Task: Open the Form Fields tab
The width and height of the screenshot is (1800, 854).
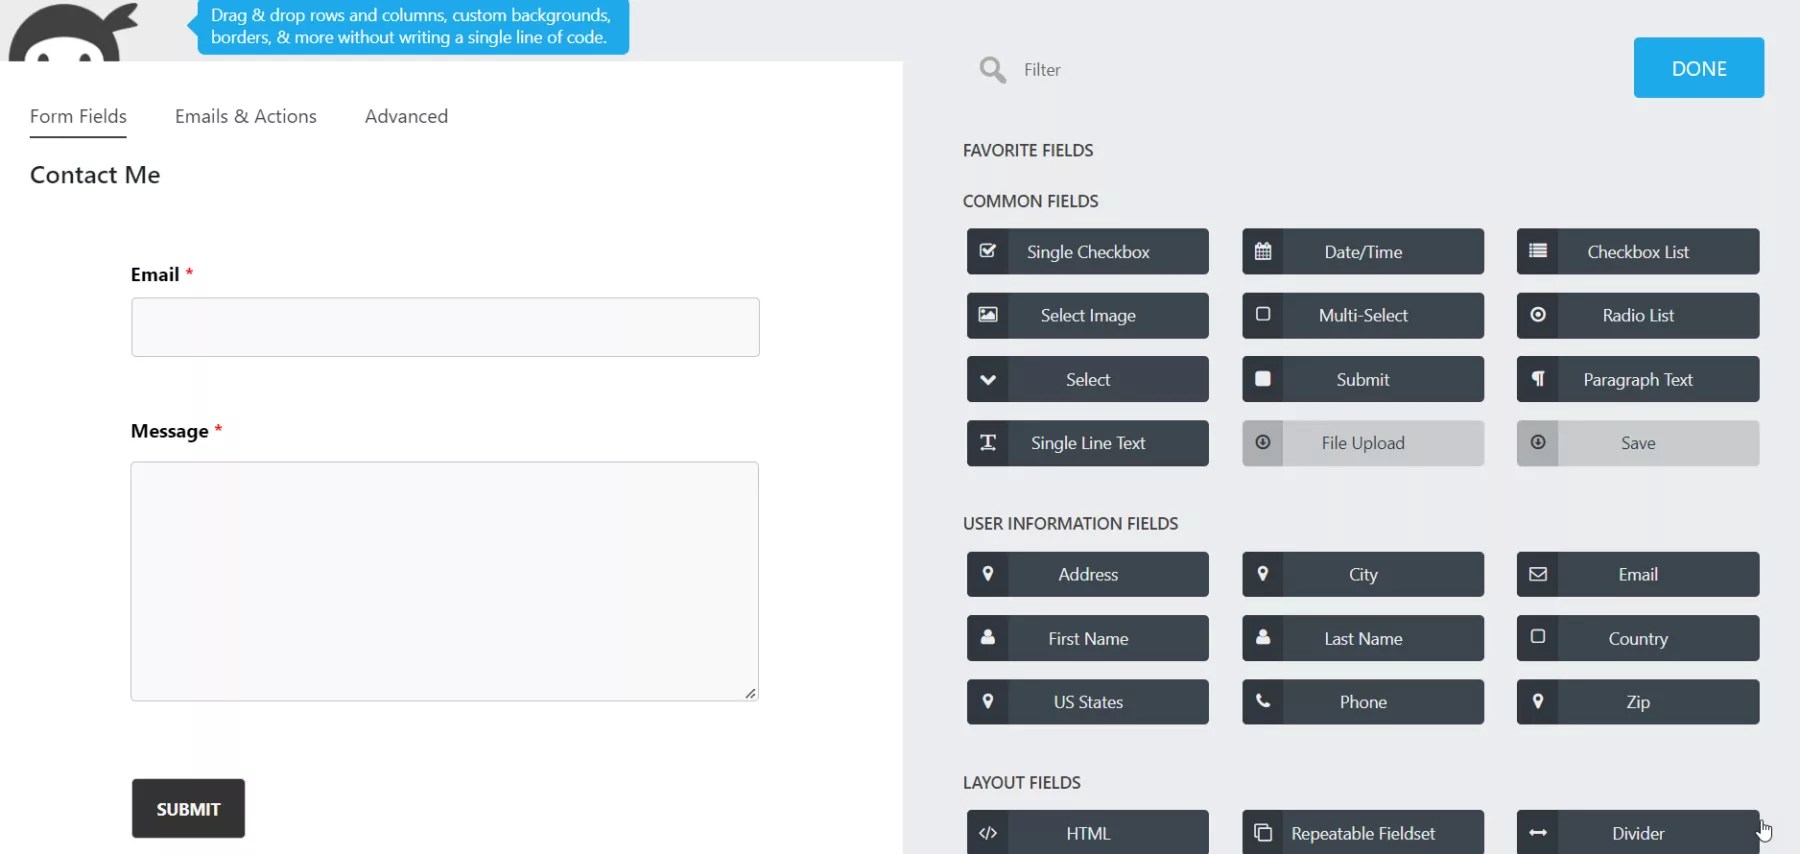Action: [78, 116]
